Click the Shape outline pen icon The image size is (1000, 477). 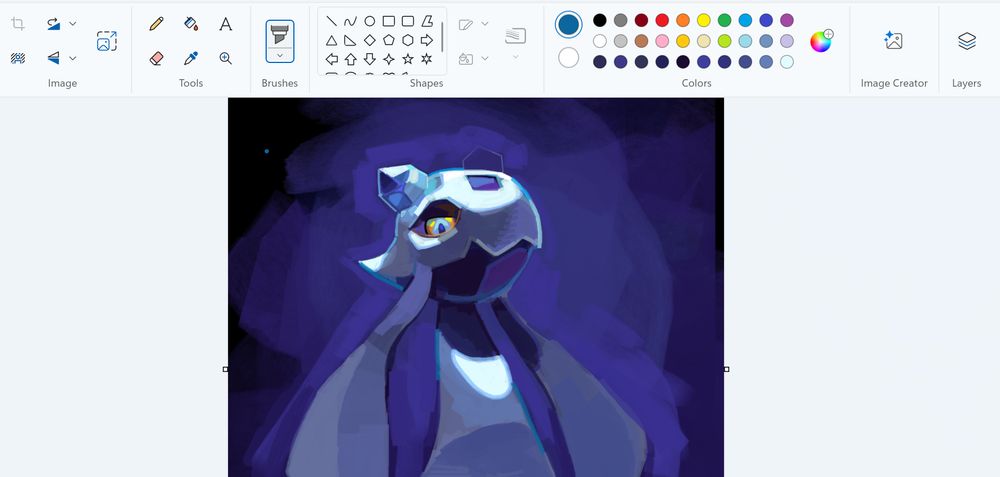click(x=466, y=24)
